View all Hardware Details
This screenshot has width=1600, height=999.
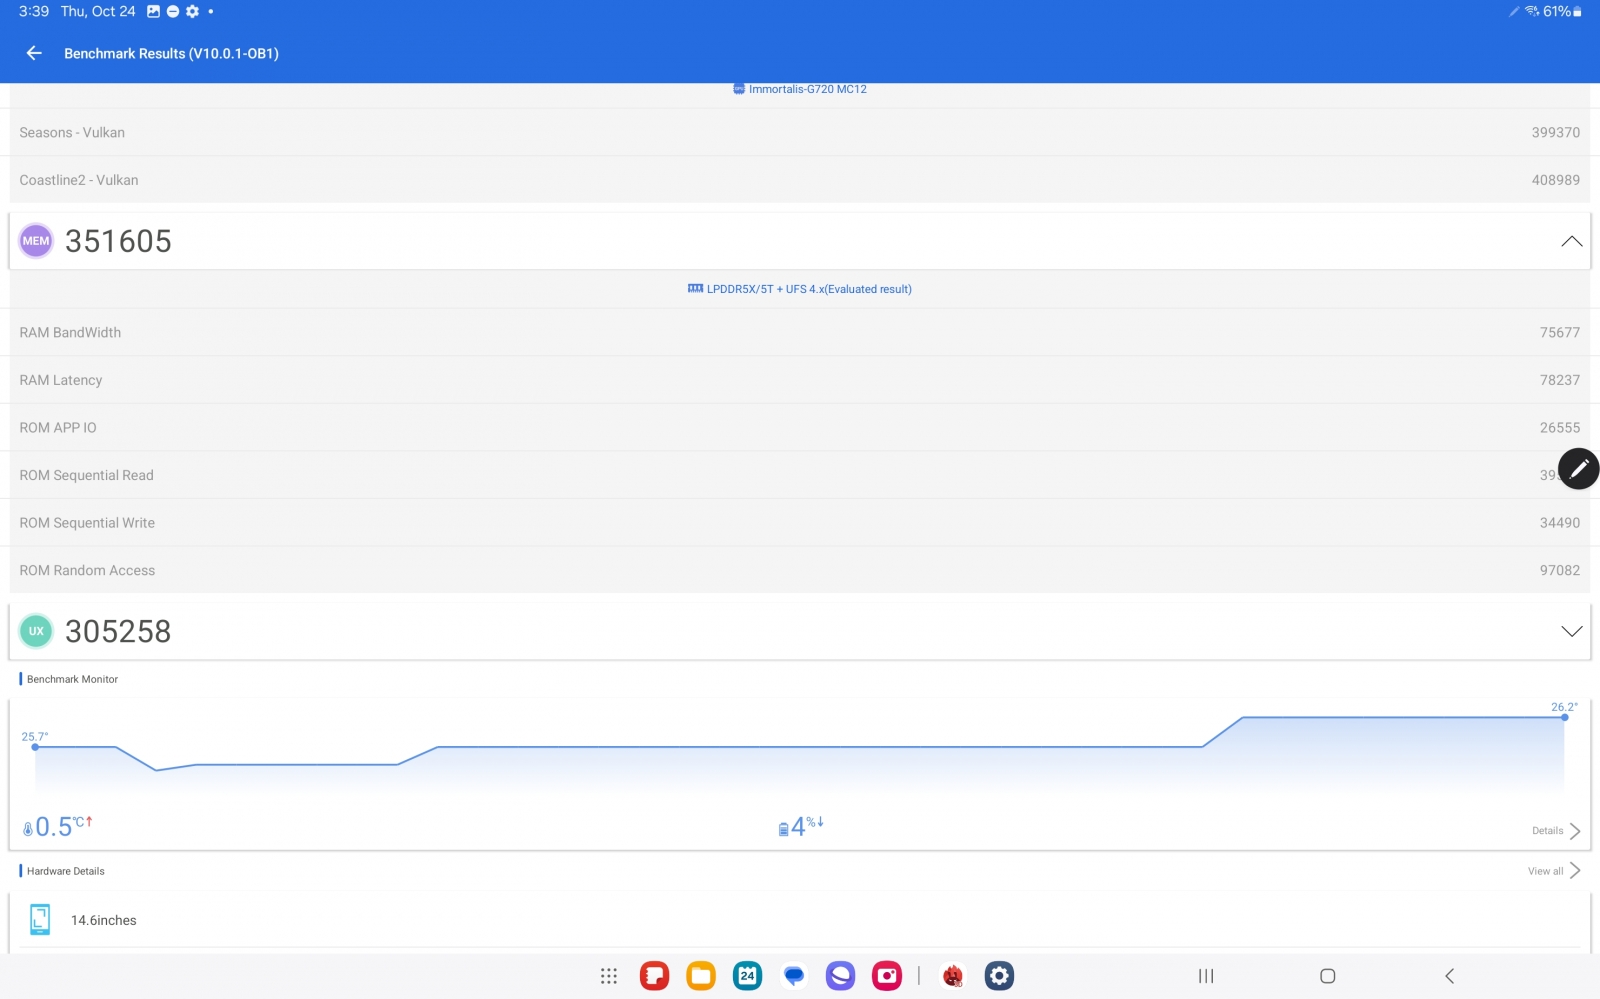coord(1553,871)
